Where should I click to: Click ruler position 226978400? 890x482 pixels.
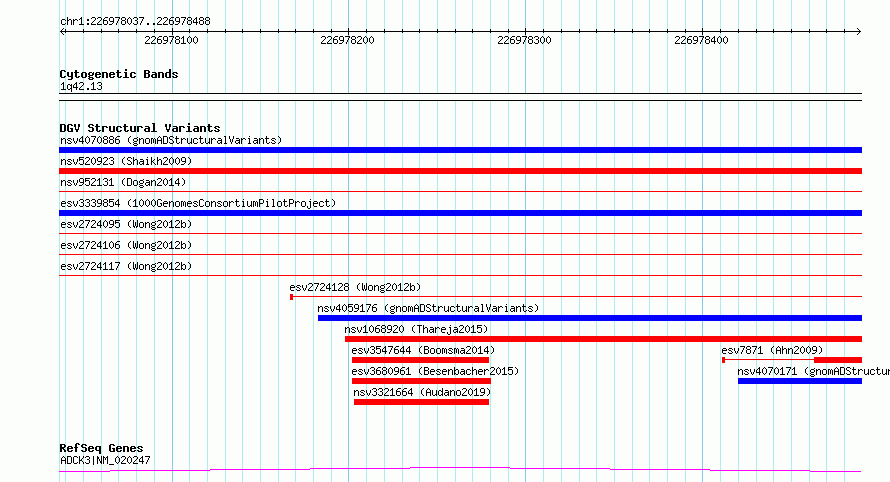[x=702, y=40]
